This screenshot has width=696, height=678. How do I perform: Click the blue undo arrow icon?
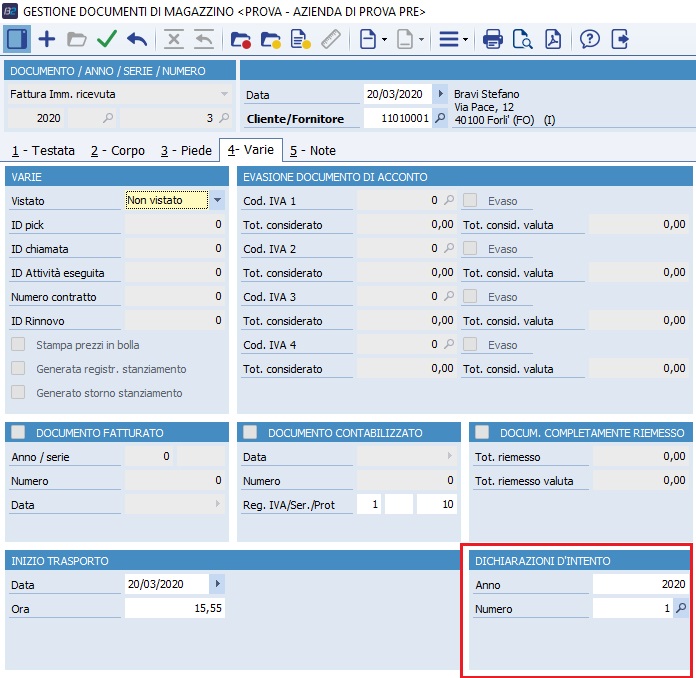point(137,39)
